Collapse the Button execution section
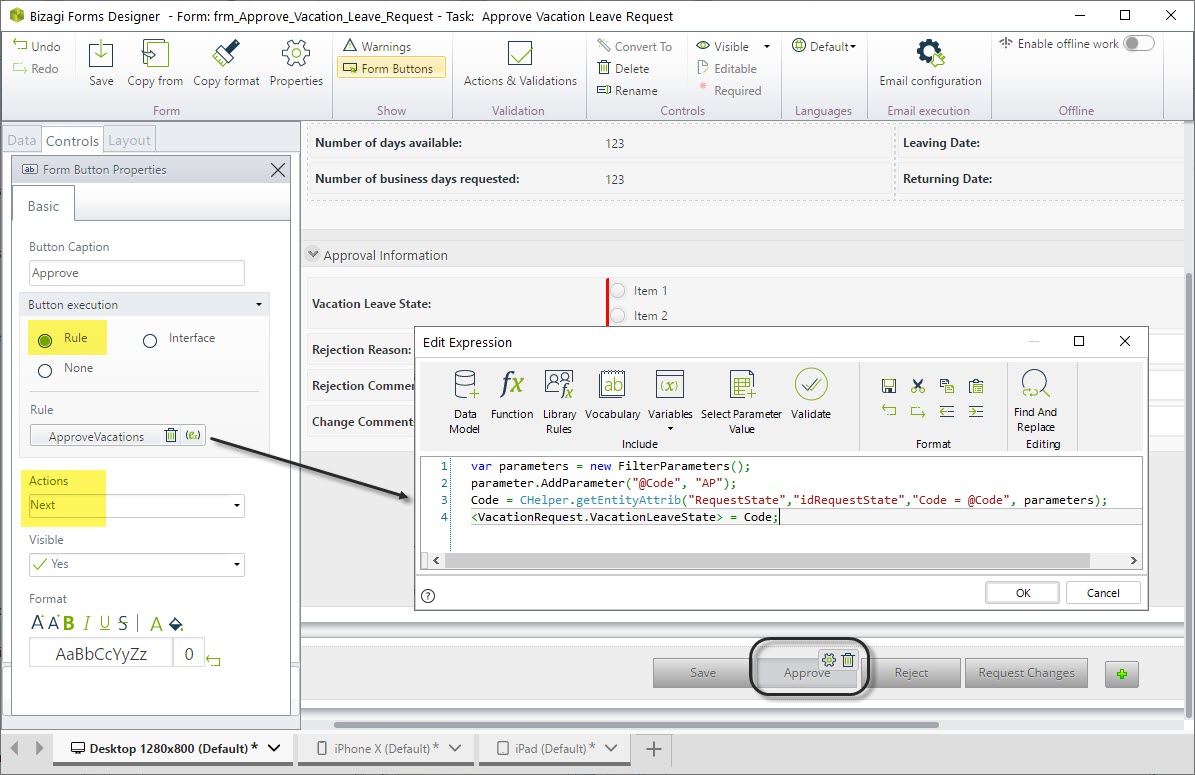The height and width of the screenshot is (775, 1195). pyautogui.click(x=258, y=305)
